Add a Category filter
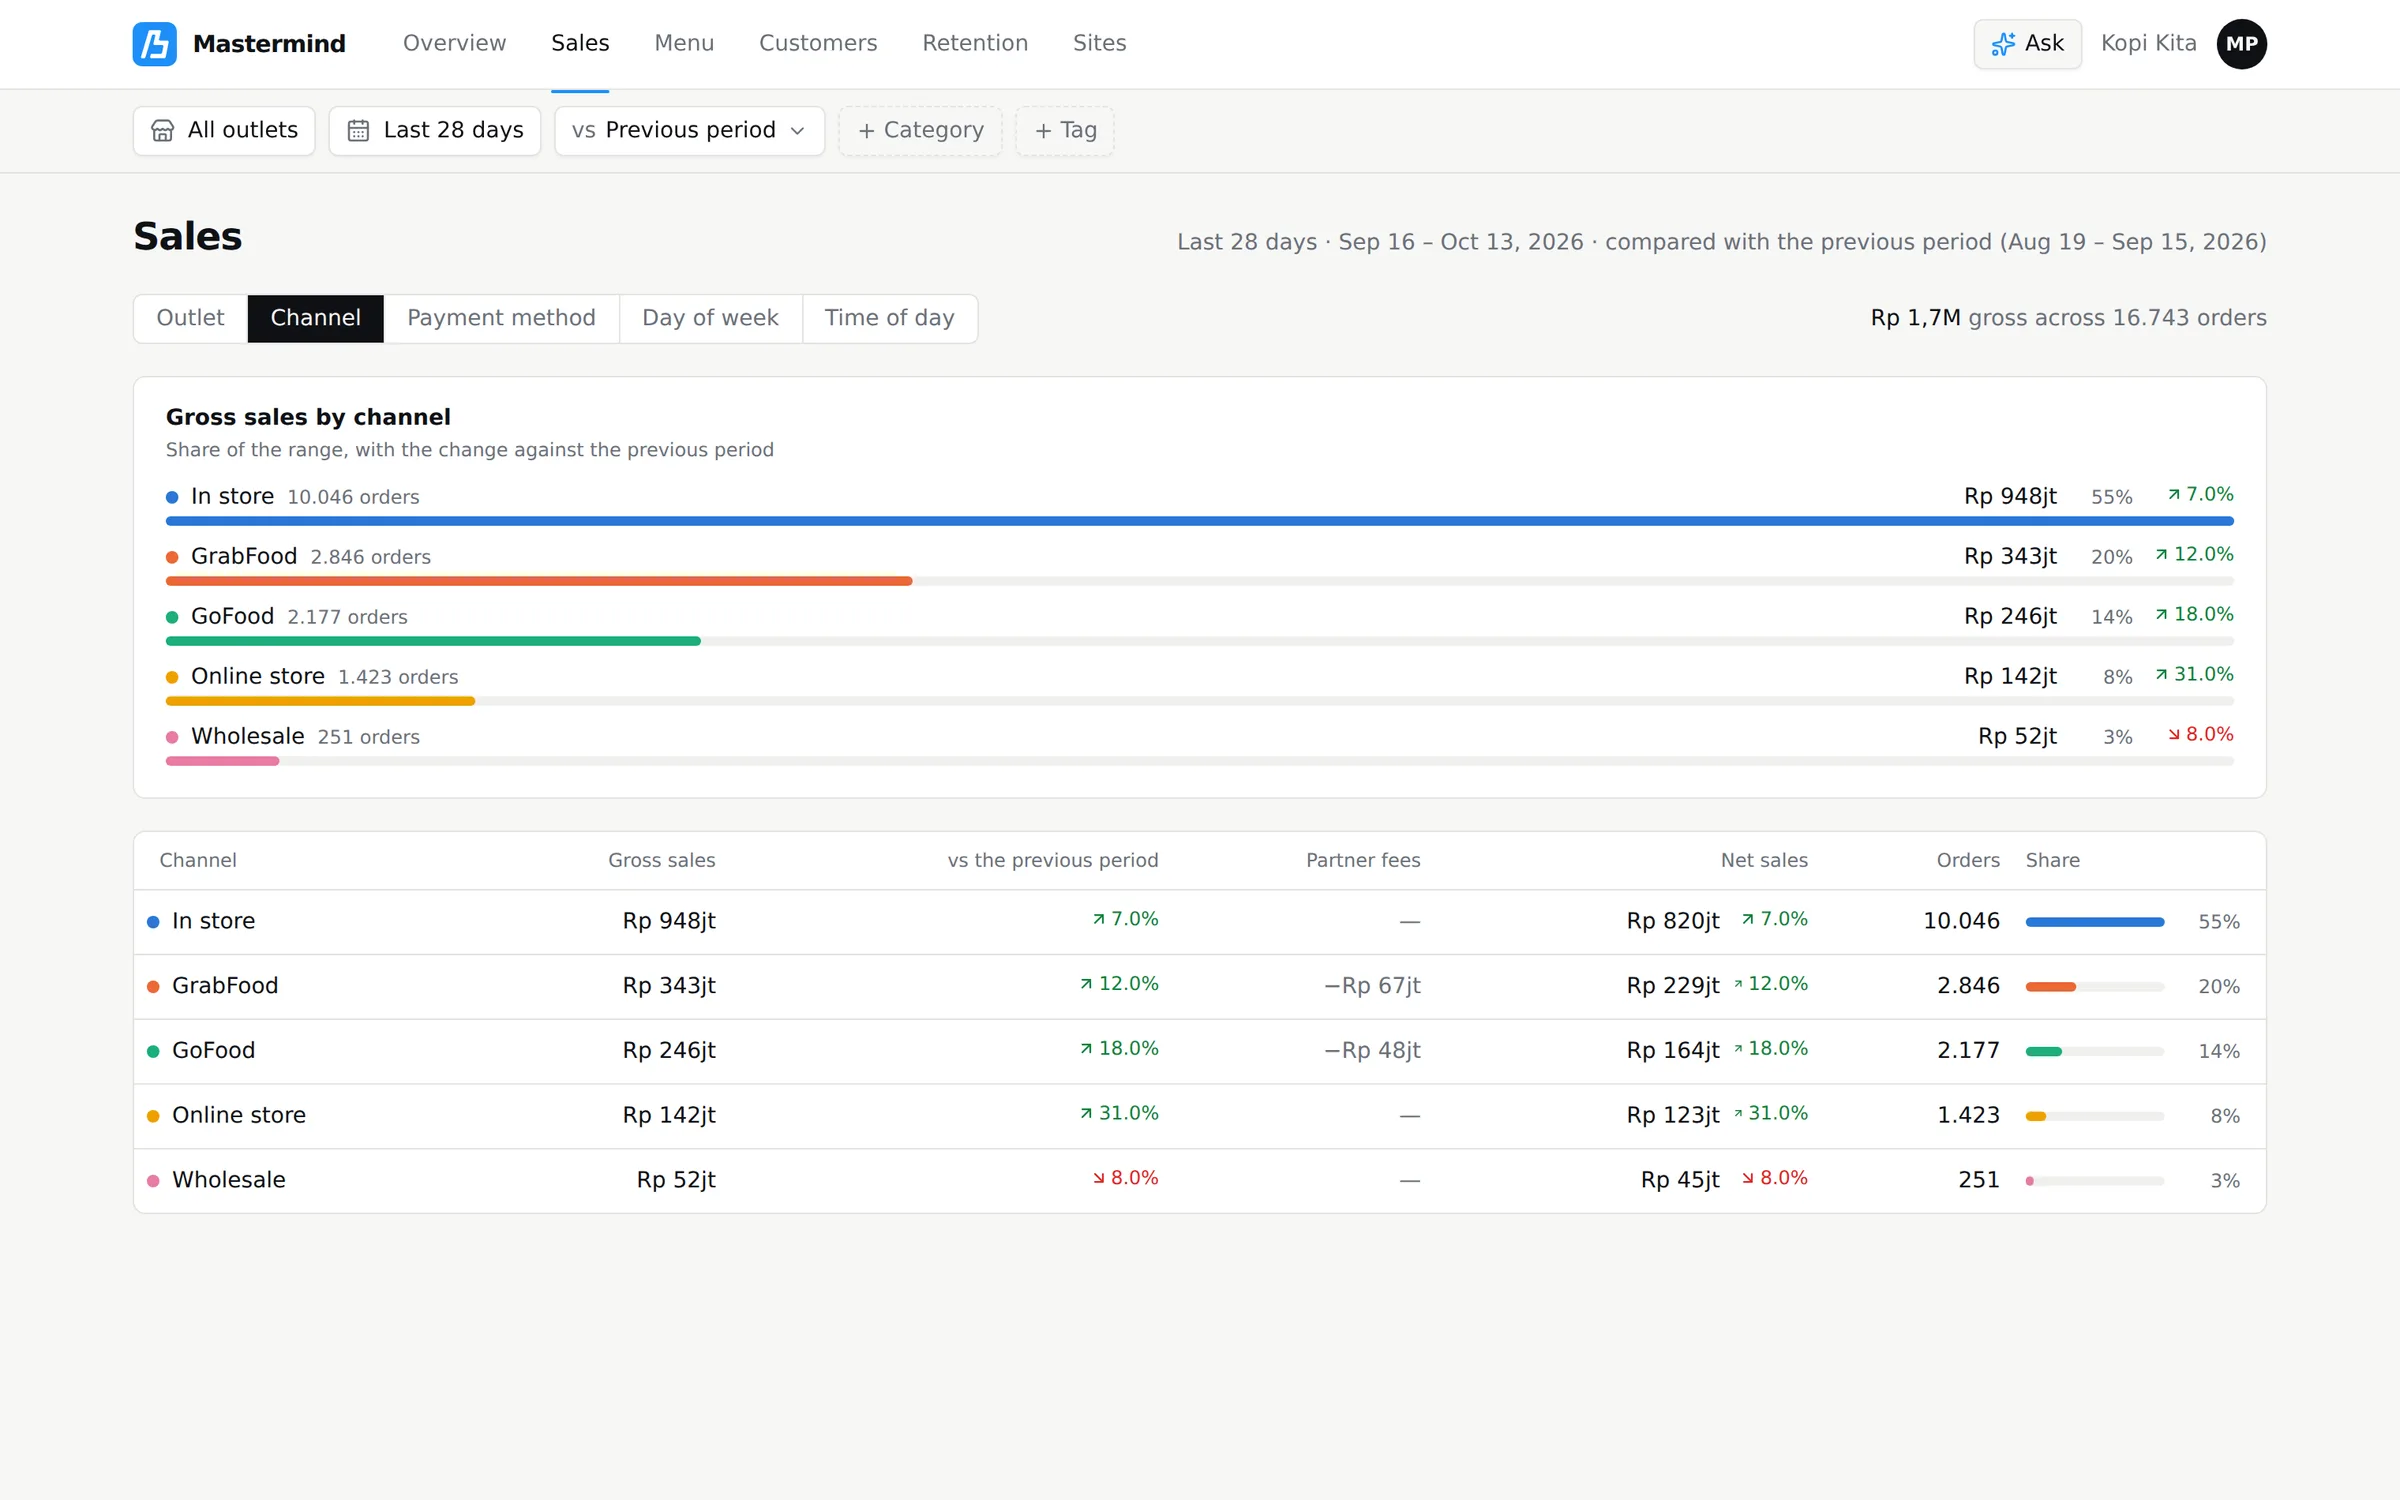The height and width of the screenshot is (1500, 2400). click(x=920, y=131)
